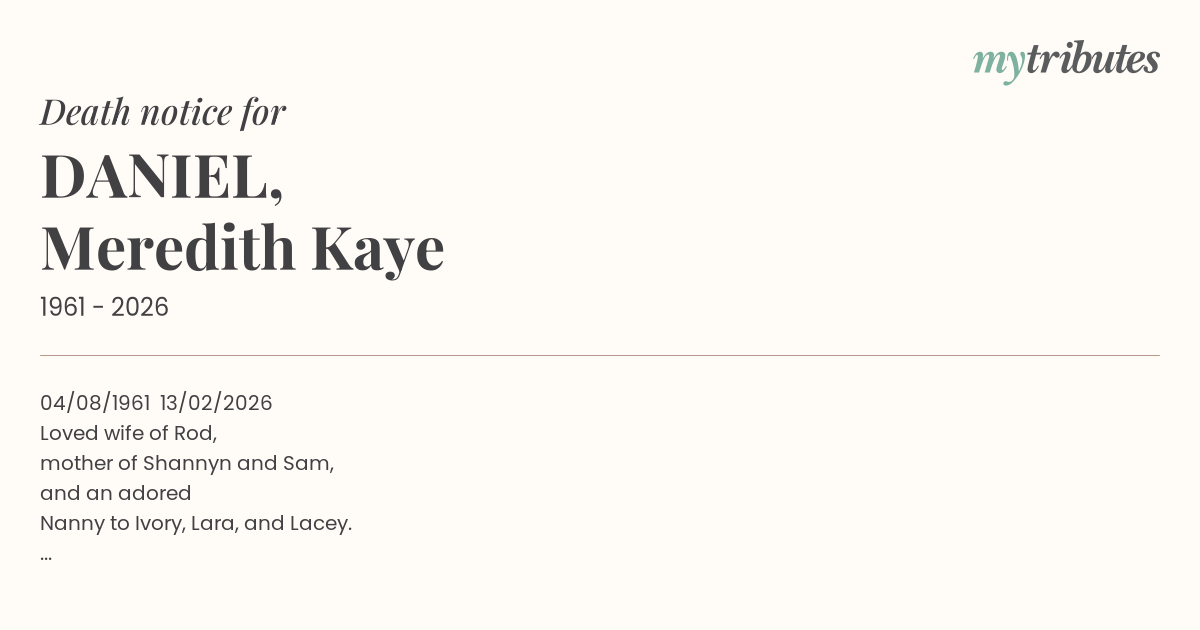
Task: Click the years 1961 - 2026
Action: tap(104, 307)
